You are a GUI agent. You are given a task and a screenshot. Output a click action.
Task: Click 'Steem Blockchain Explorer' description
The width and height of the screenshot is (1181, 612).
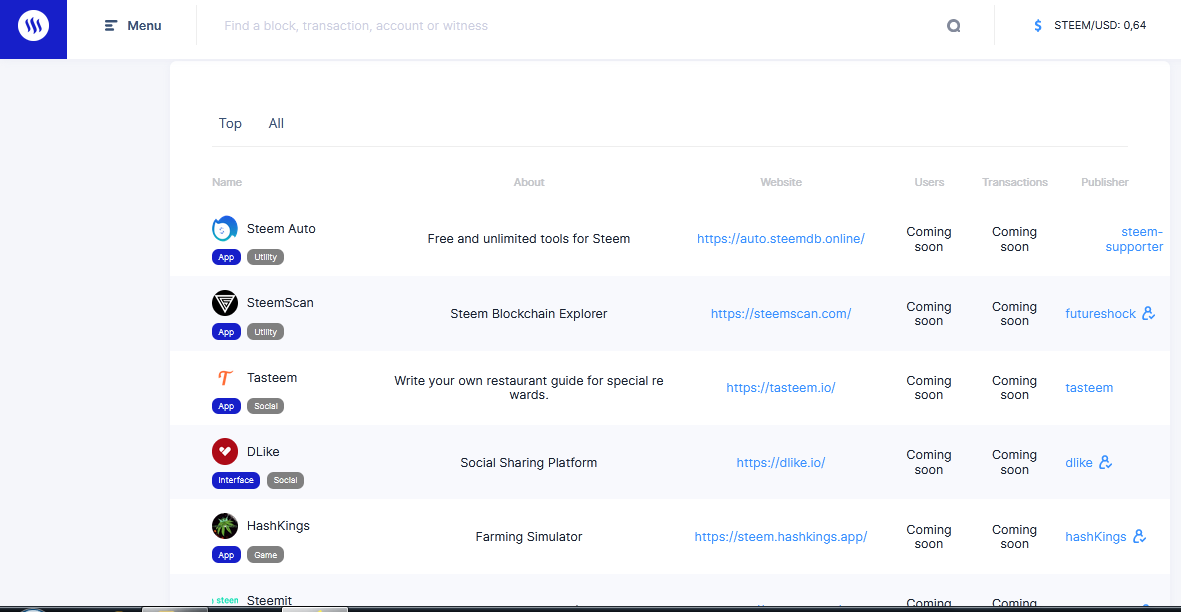529,314
